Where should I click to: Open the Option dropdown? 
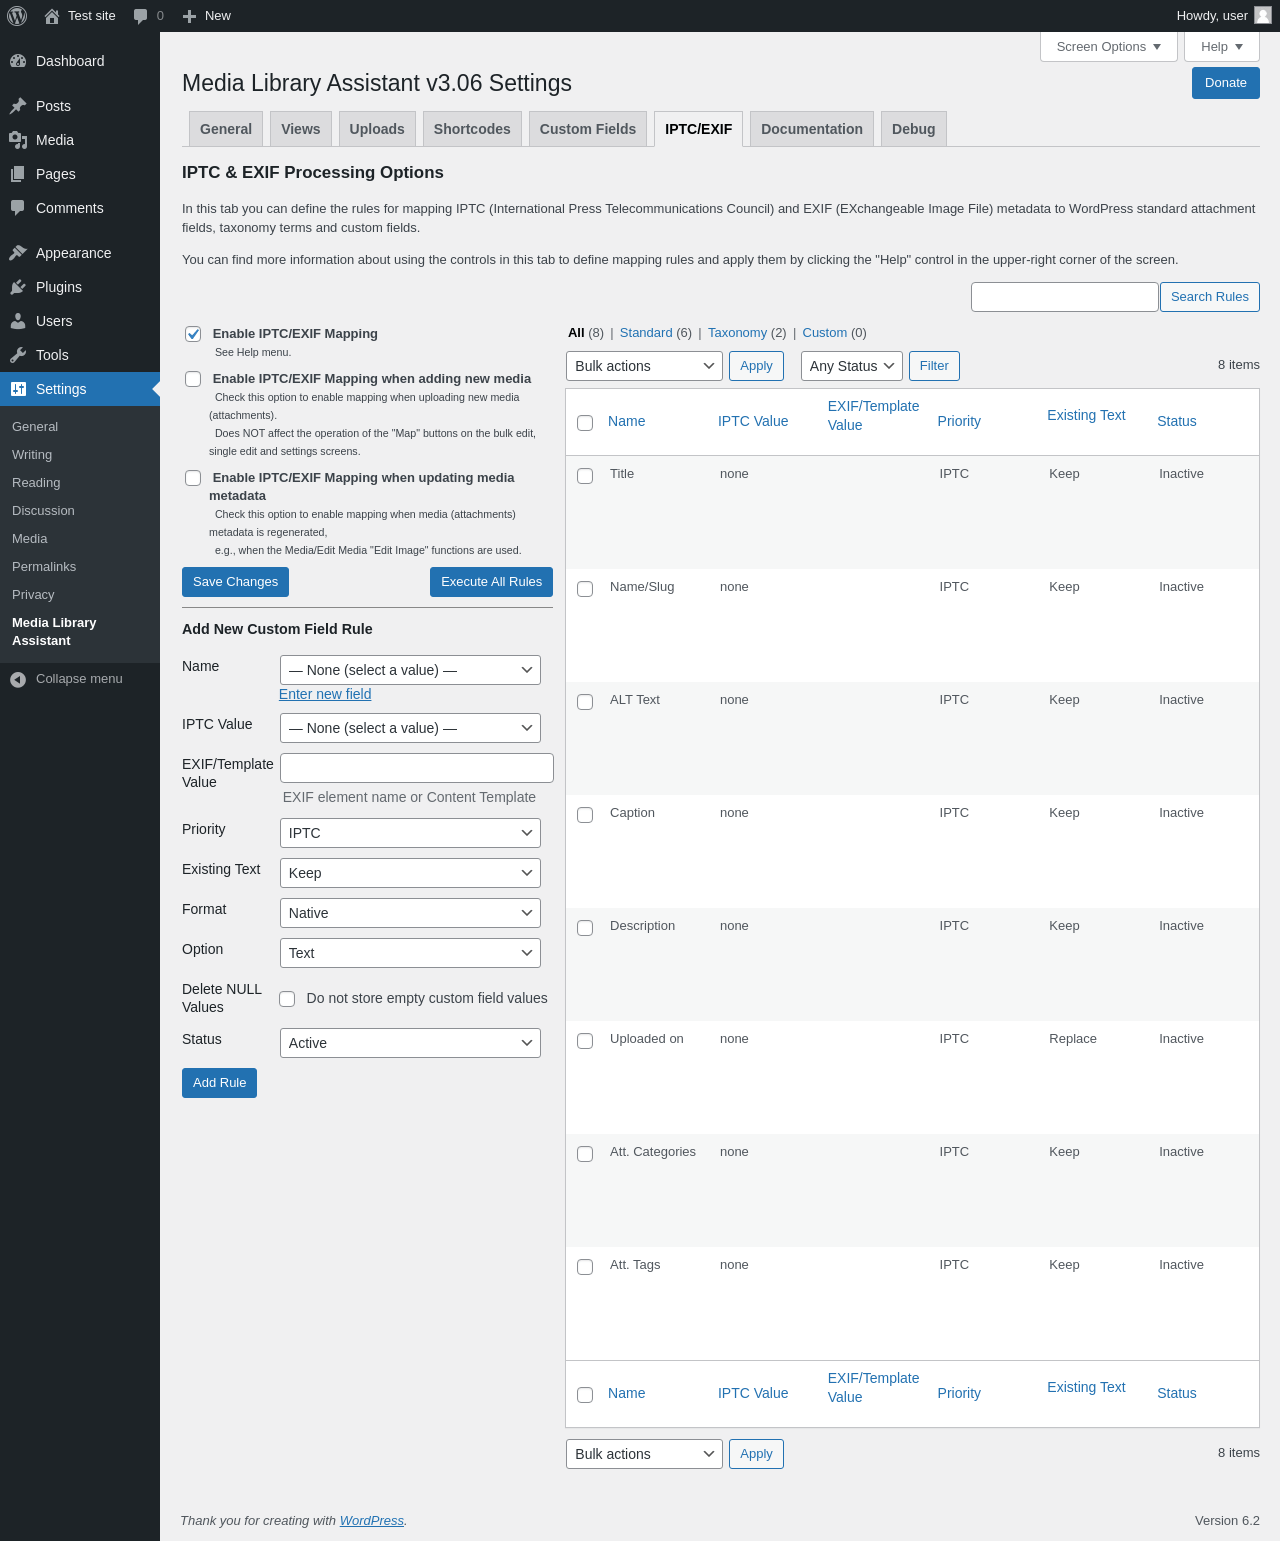[x=410, y=953]
